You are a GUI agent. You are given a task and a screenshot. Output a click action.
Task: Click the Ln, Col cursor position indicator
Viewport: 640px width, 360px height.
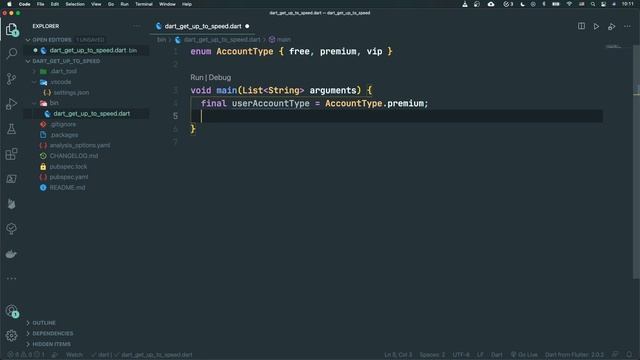coord(398,355)
